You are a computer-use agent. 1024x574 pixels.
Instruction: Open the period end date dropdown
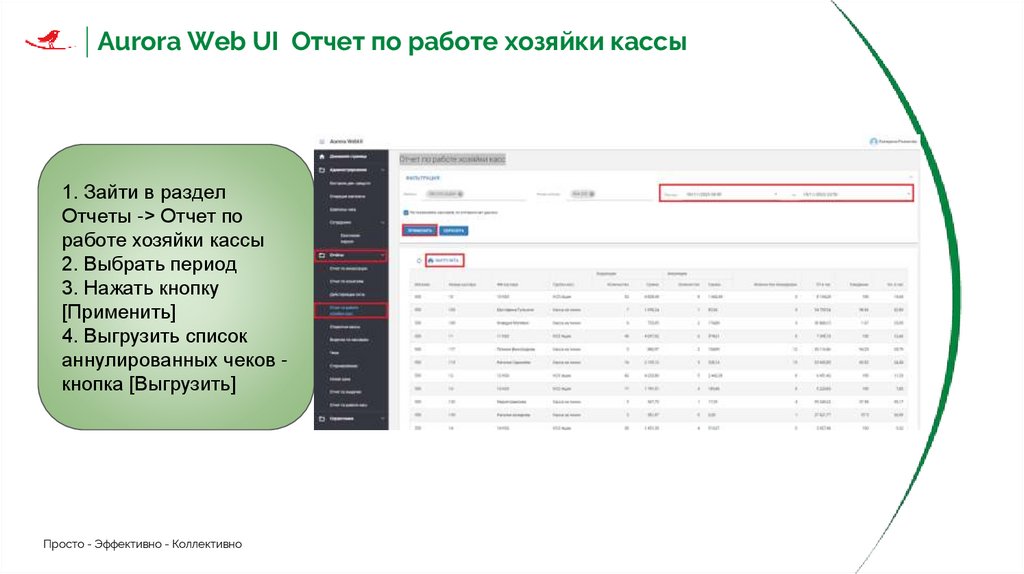pyautogui.click(x=908, y=195)
